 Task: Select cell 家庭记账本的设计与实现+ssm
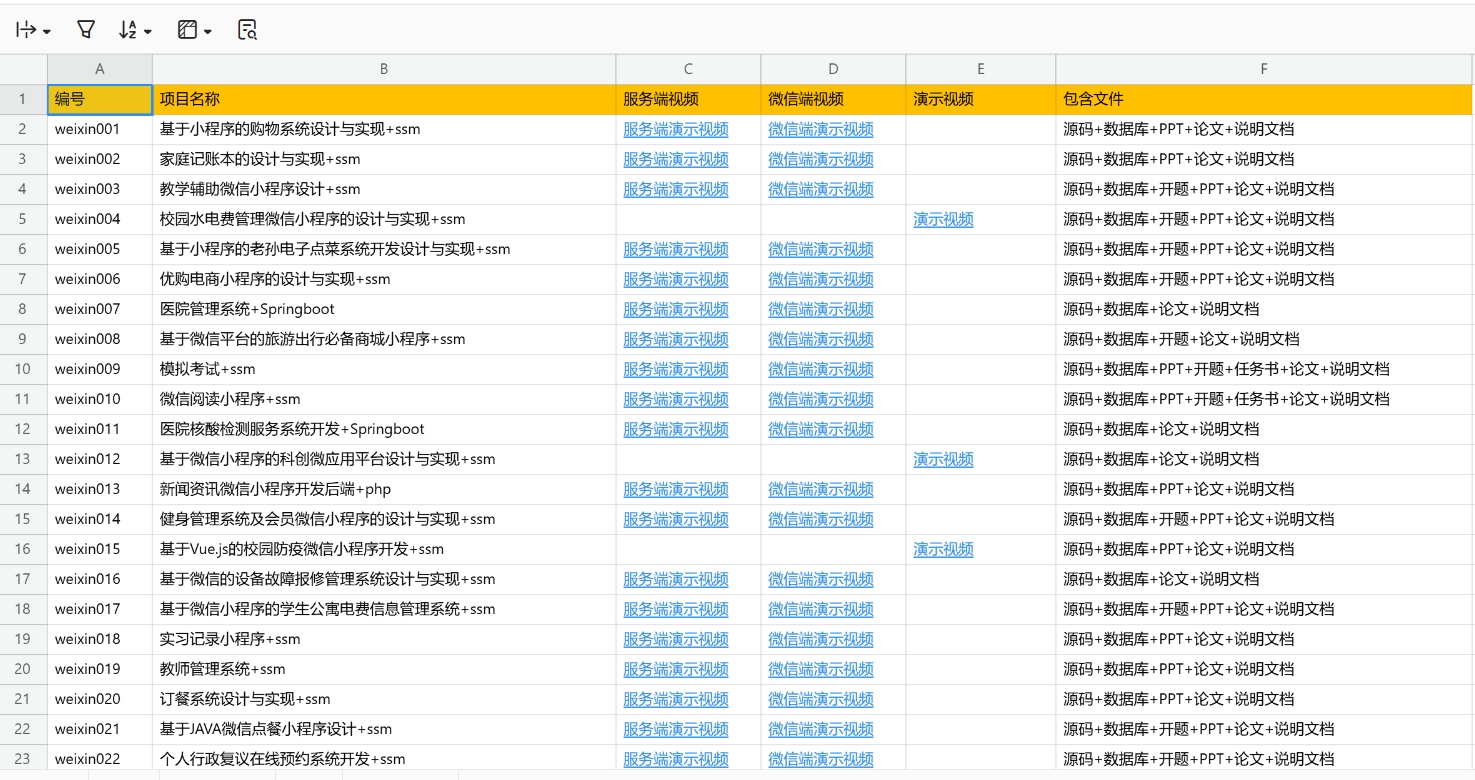(x=384, y=159)
